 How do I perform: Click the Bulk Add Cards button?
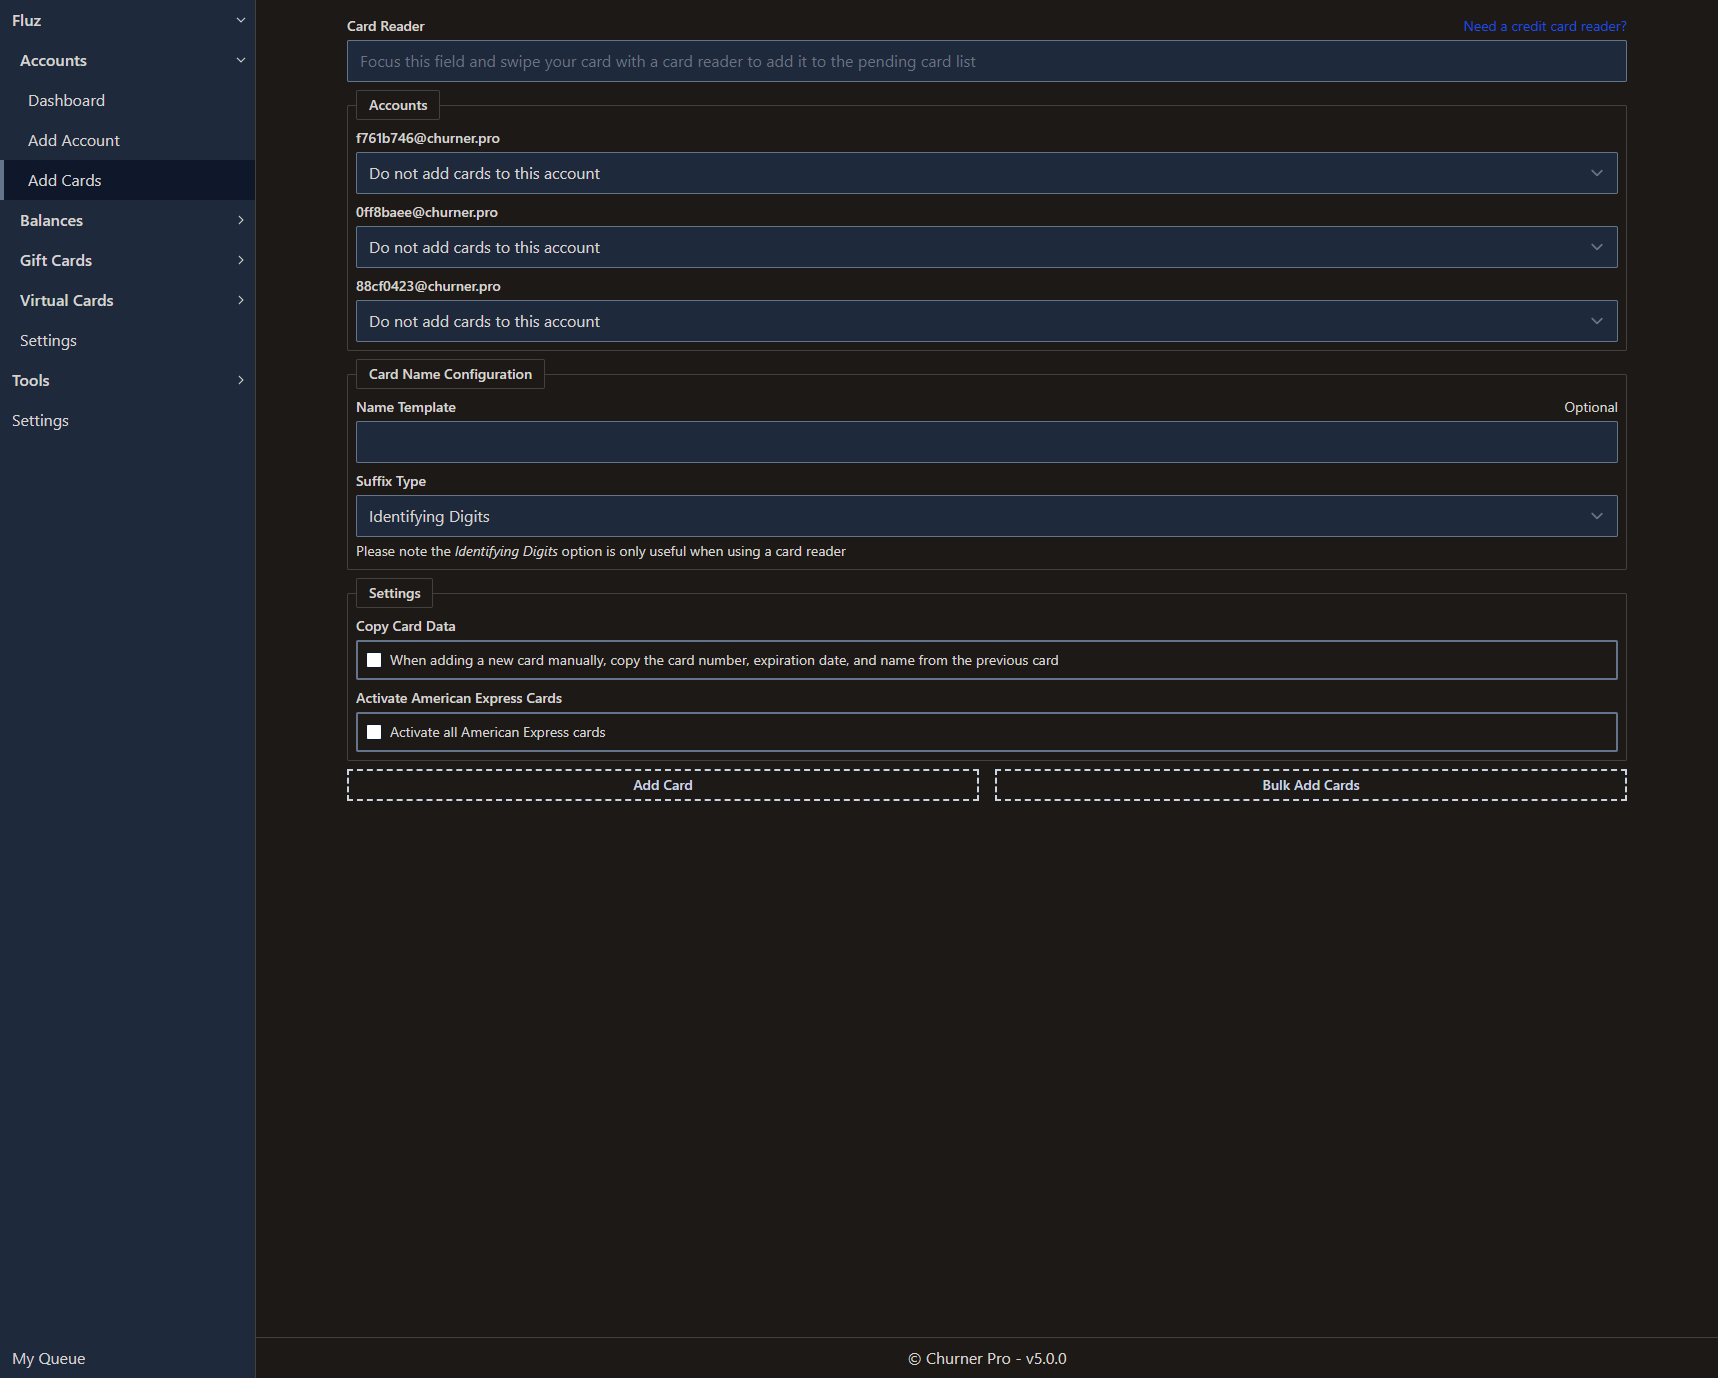pyautogui.click(x=1310, y=785)
